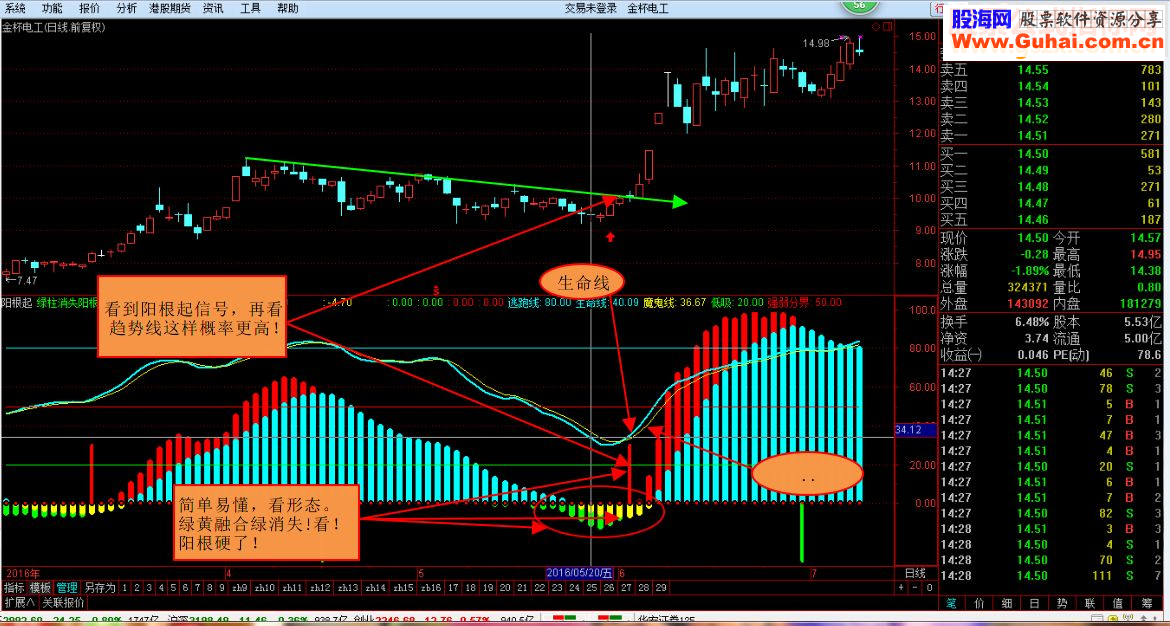Click the square icon above the price axis
1170x626 pixels.
886,27
